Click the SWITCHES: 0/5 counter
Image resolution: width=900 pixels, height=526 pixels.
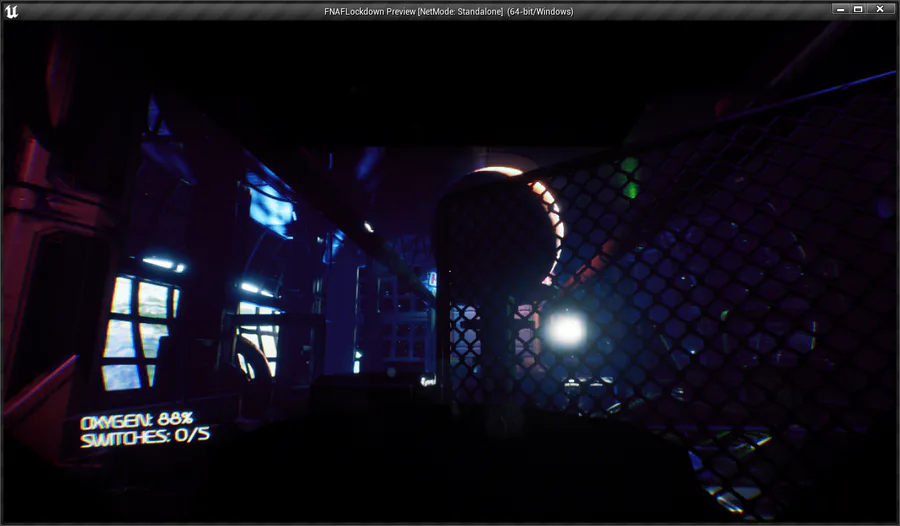coord(145,437)
